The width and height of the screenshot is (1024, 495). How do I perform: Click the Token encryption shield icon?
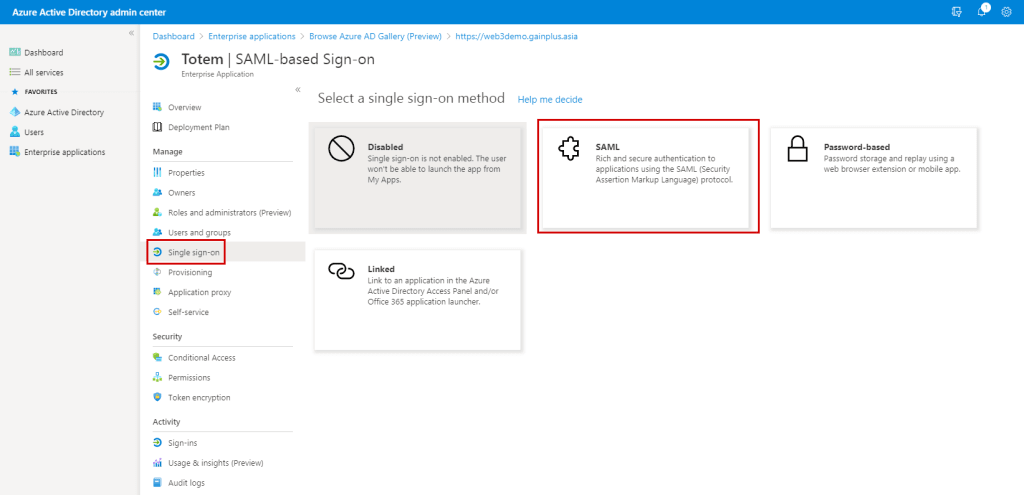pos(157,397)
